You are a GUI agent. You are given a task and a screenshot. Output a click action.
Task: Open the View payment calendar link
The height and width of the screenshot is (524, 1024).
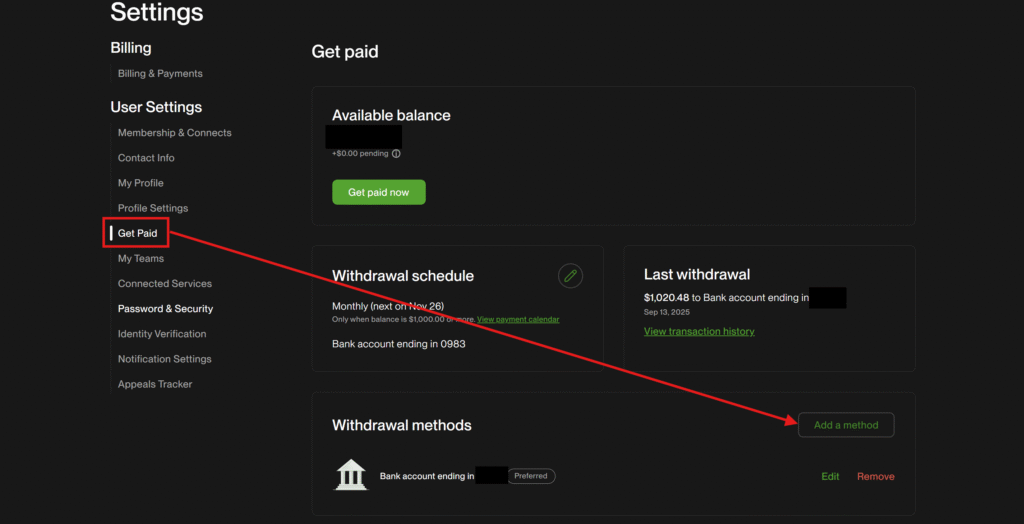[x=518, y=319]
